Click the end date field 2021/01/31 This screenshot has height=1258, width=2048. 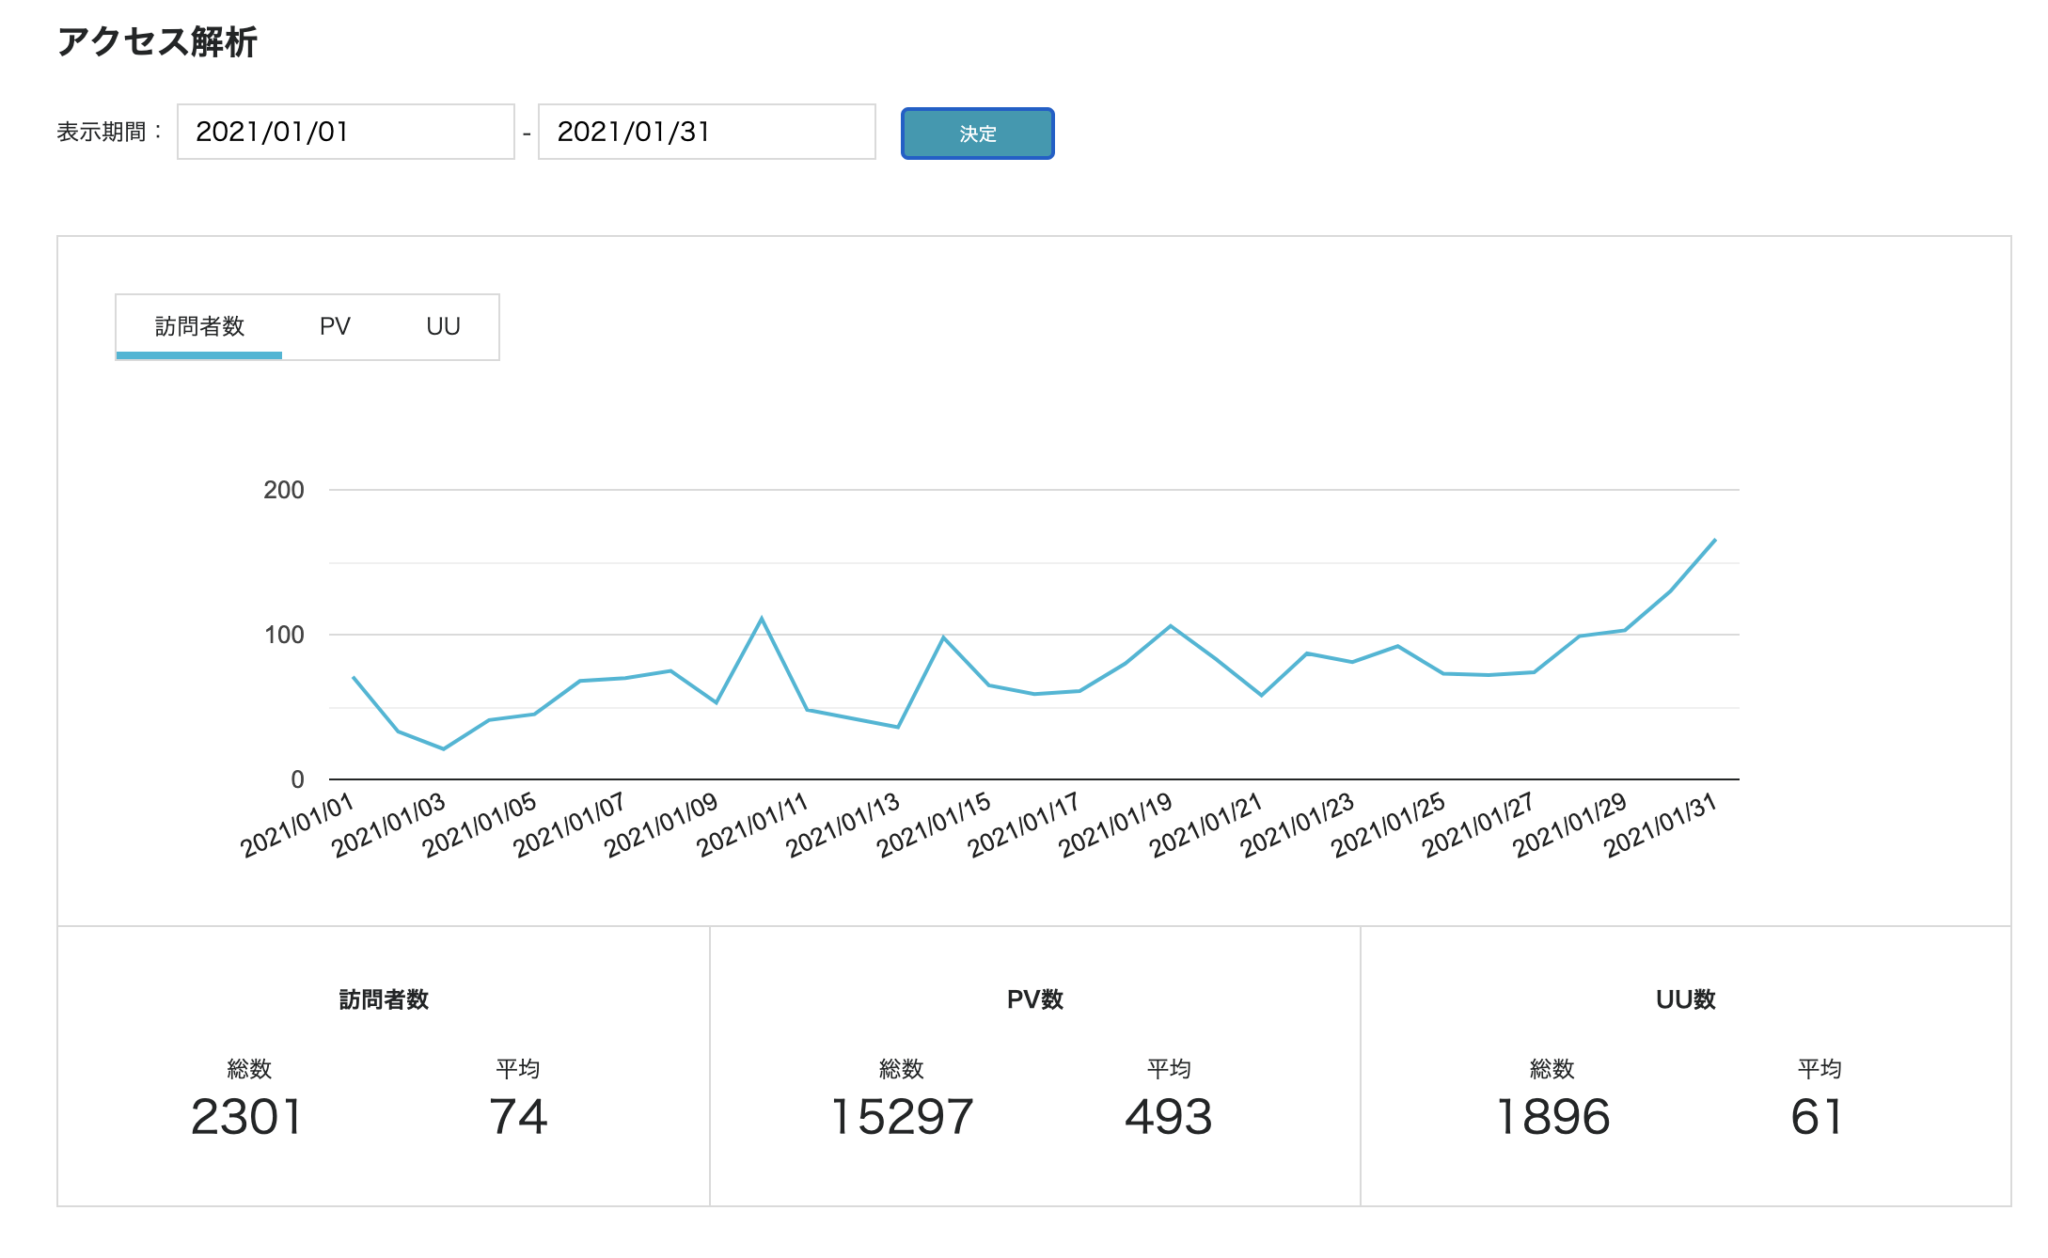coord(706,132)
